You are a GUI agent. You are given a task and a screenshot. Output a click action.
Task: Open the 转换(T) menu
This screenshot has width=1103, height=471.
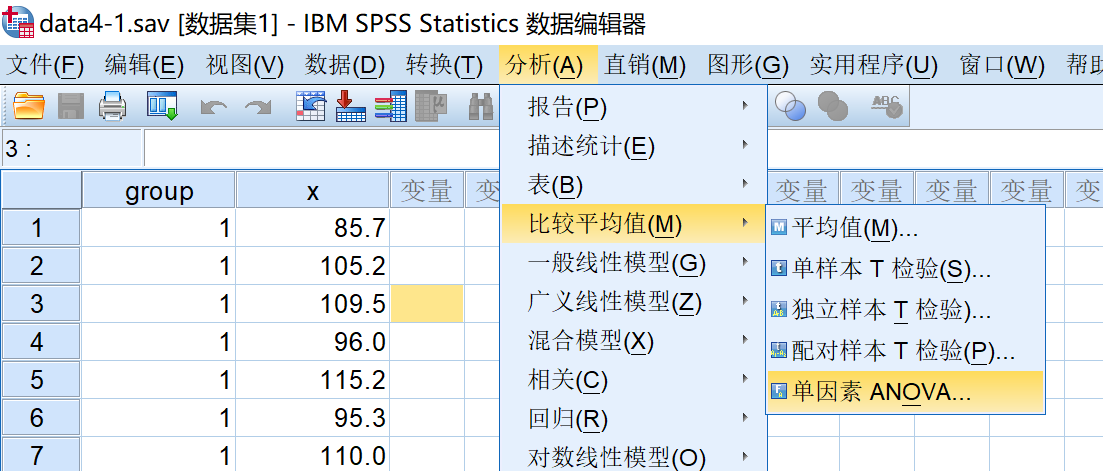(444, 66)
